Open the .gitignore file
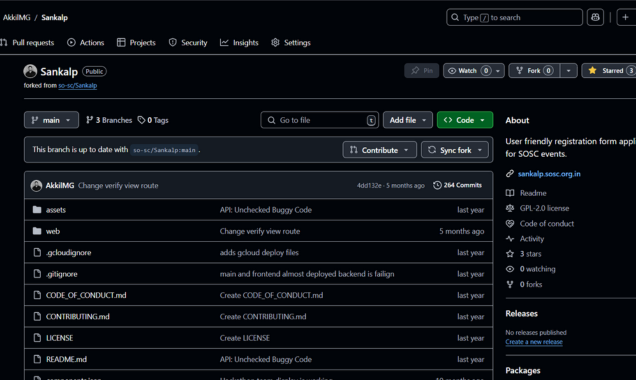This screenshot has width=636, height=380. 62,274
